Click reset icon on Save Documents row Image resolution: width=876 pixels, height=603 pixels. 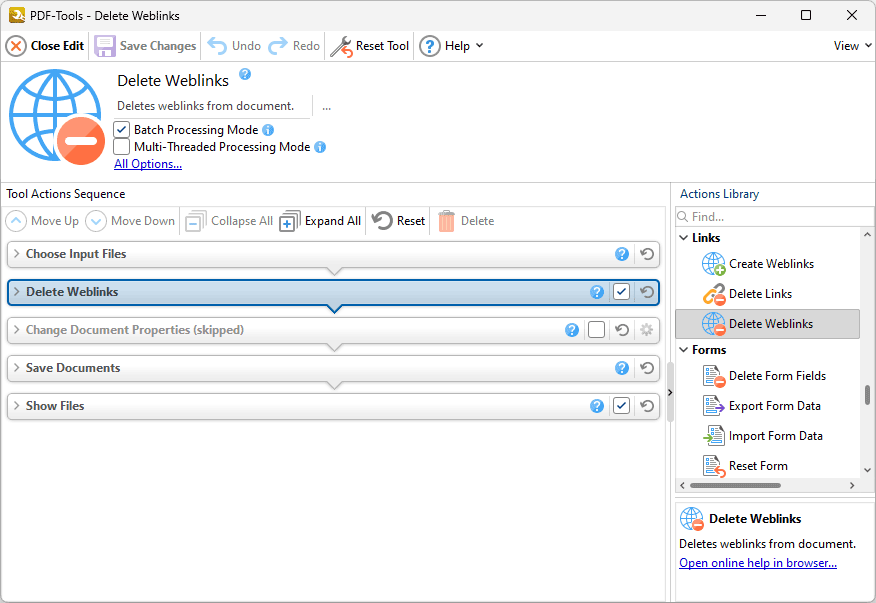coord(647,368)
